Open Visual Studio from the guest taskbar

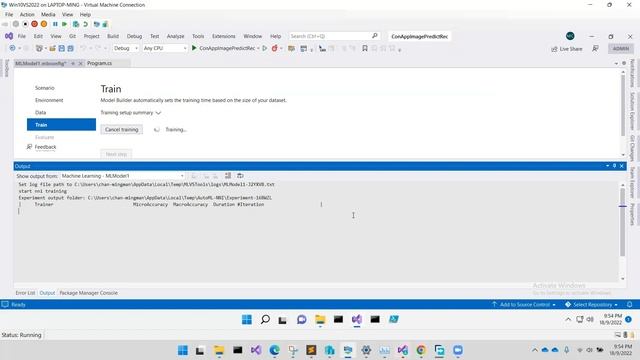click(x=357, y=320)
